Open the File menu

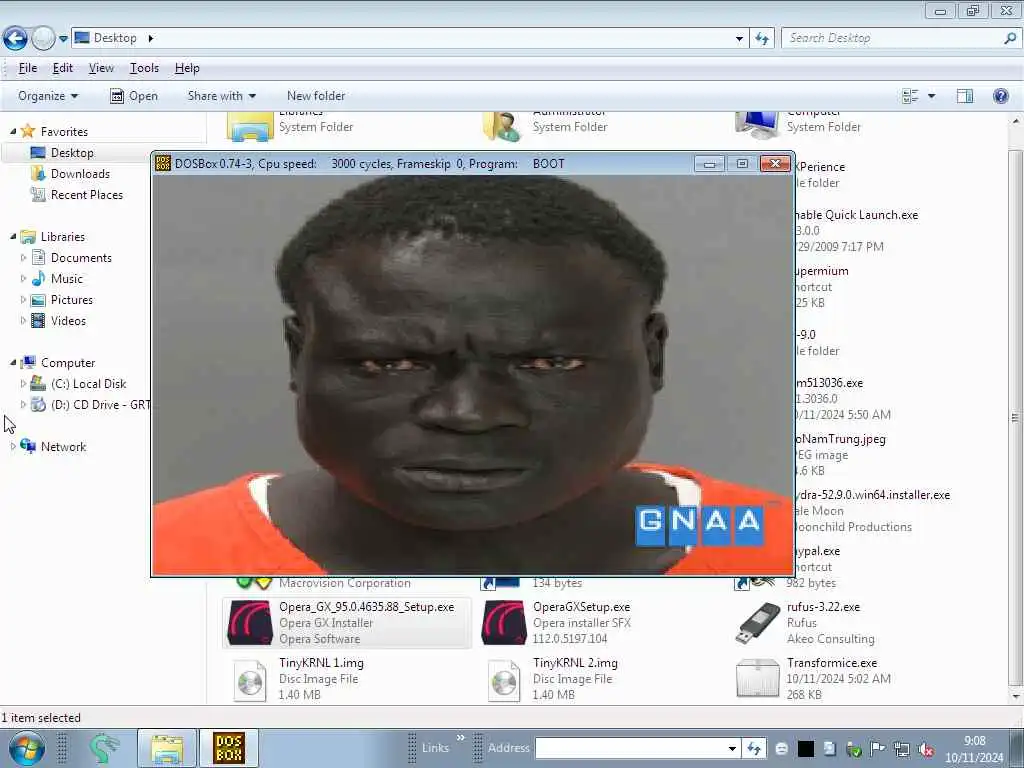pyautogui.click(x=27, y=68)
